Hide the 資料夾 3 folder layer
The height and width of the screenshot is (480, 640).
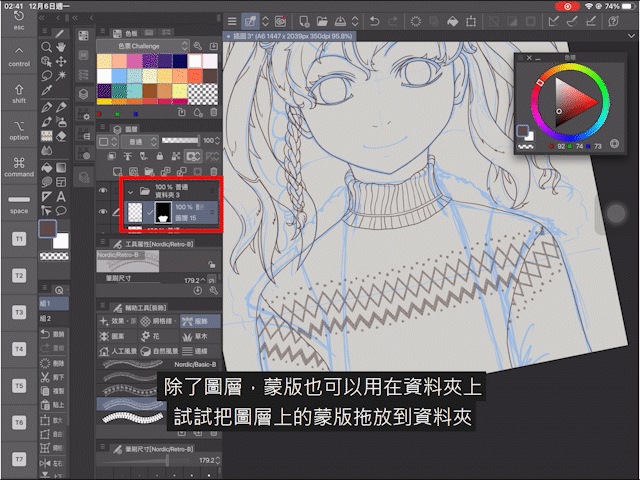coord(103,191)
